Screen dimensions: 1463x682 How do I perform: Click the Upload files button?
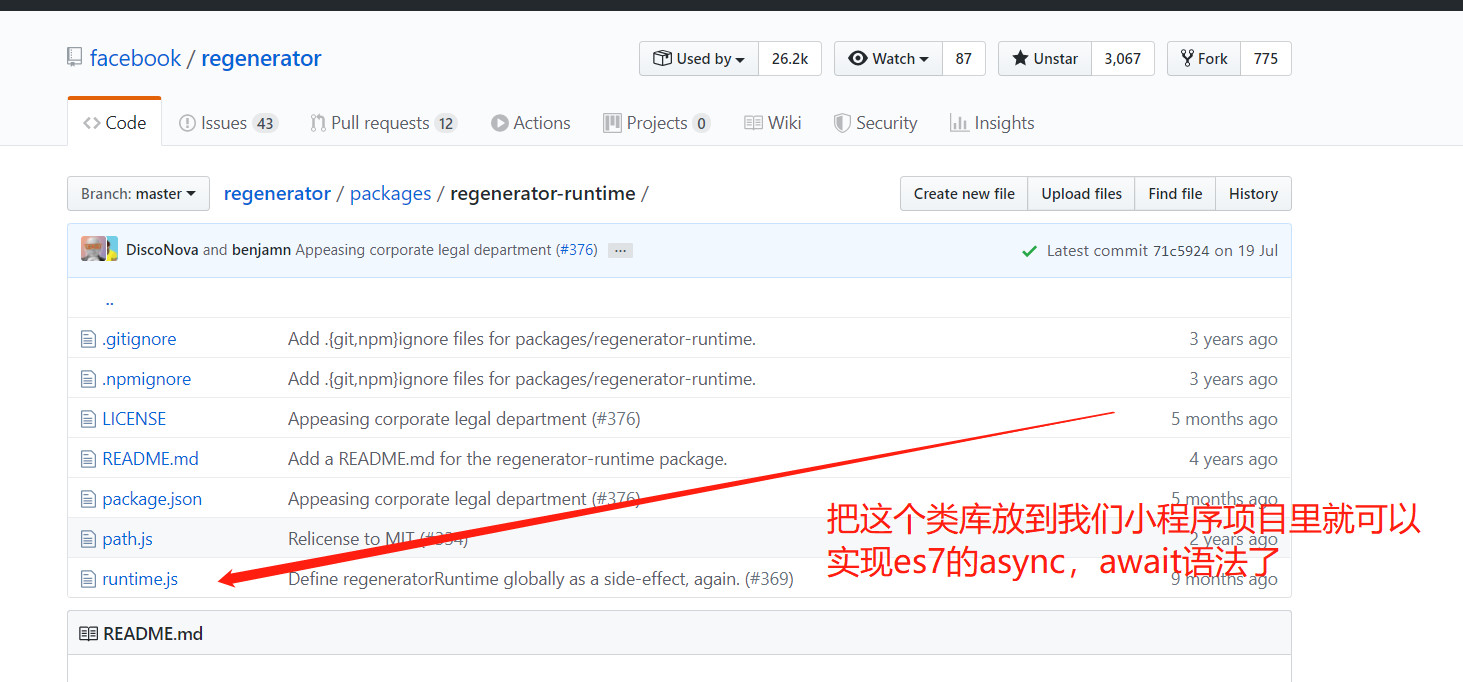click(x=1081, y=194)
